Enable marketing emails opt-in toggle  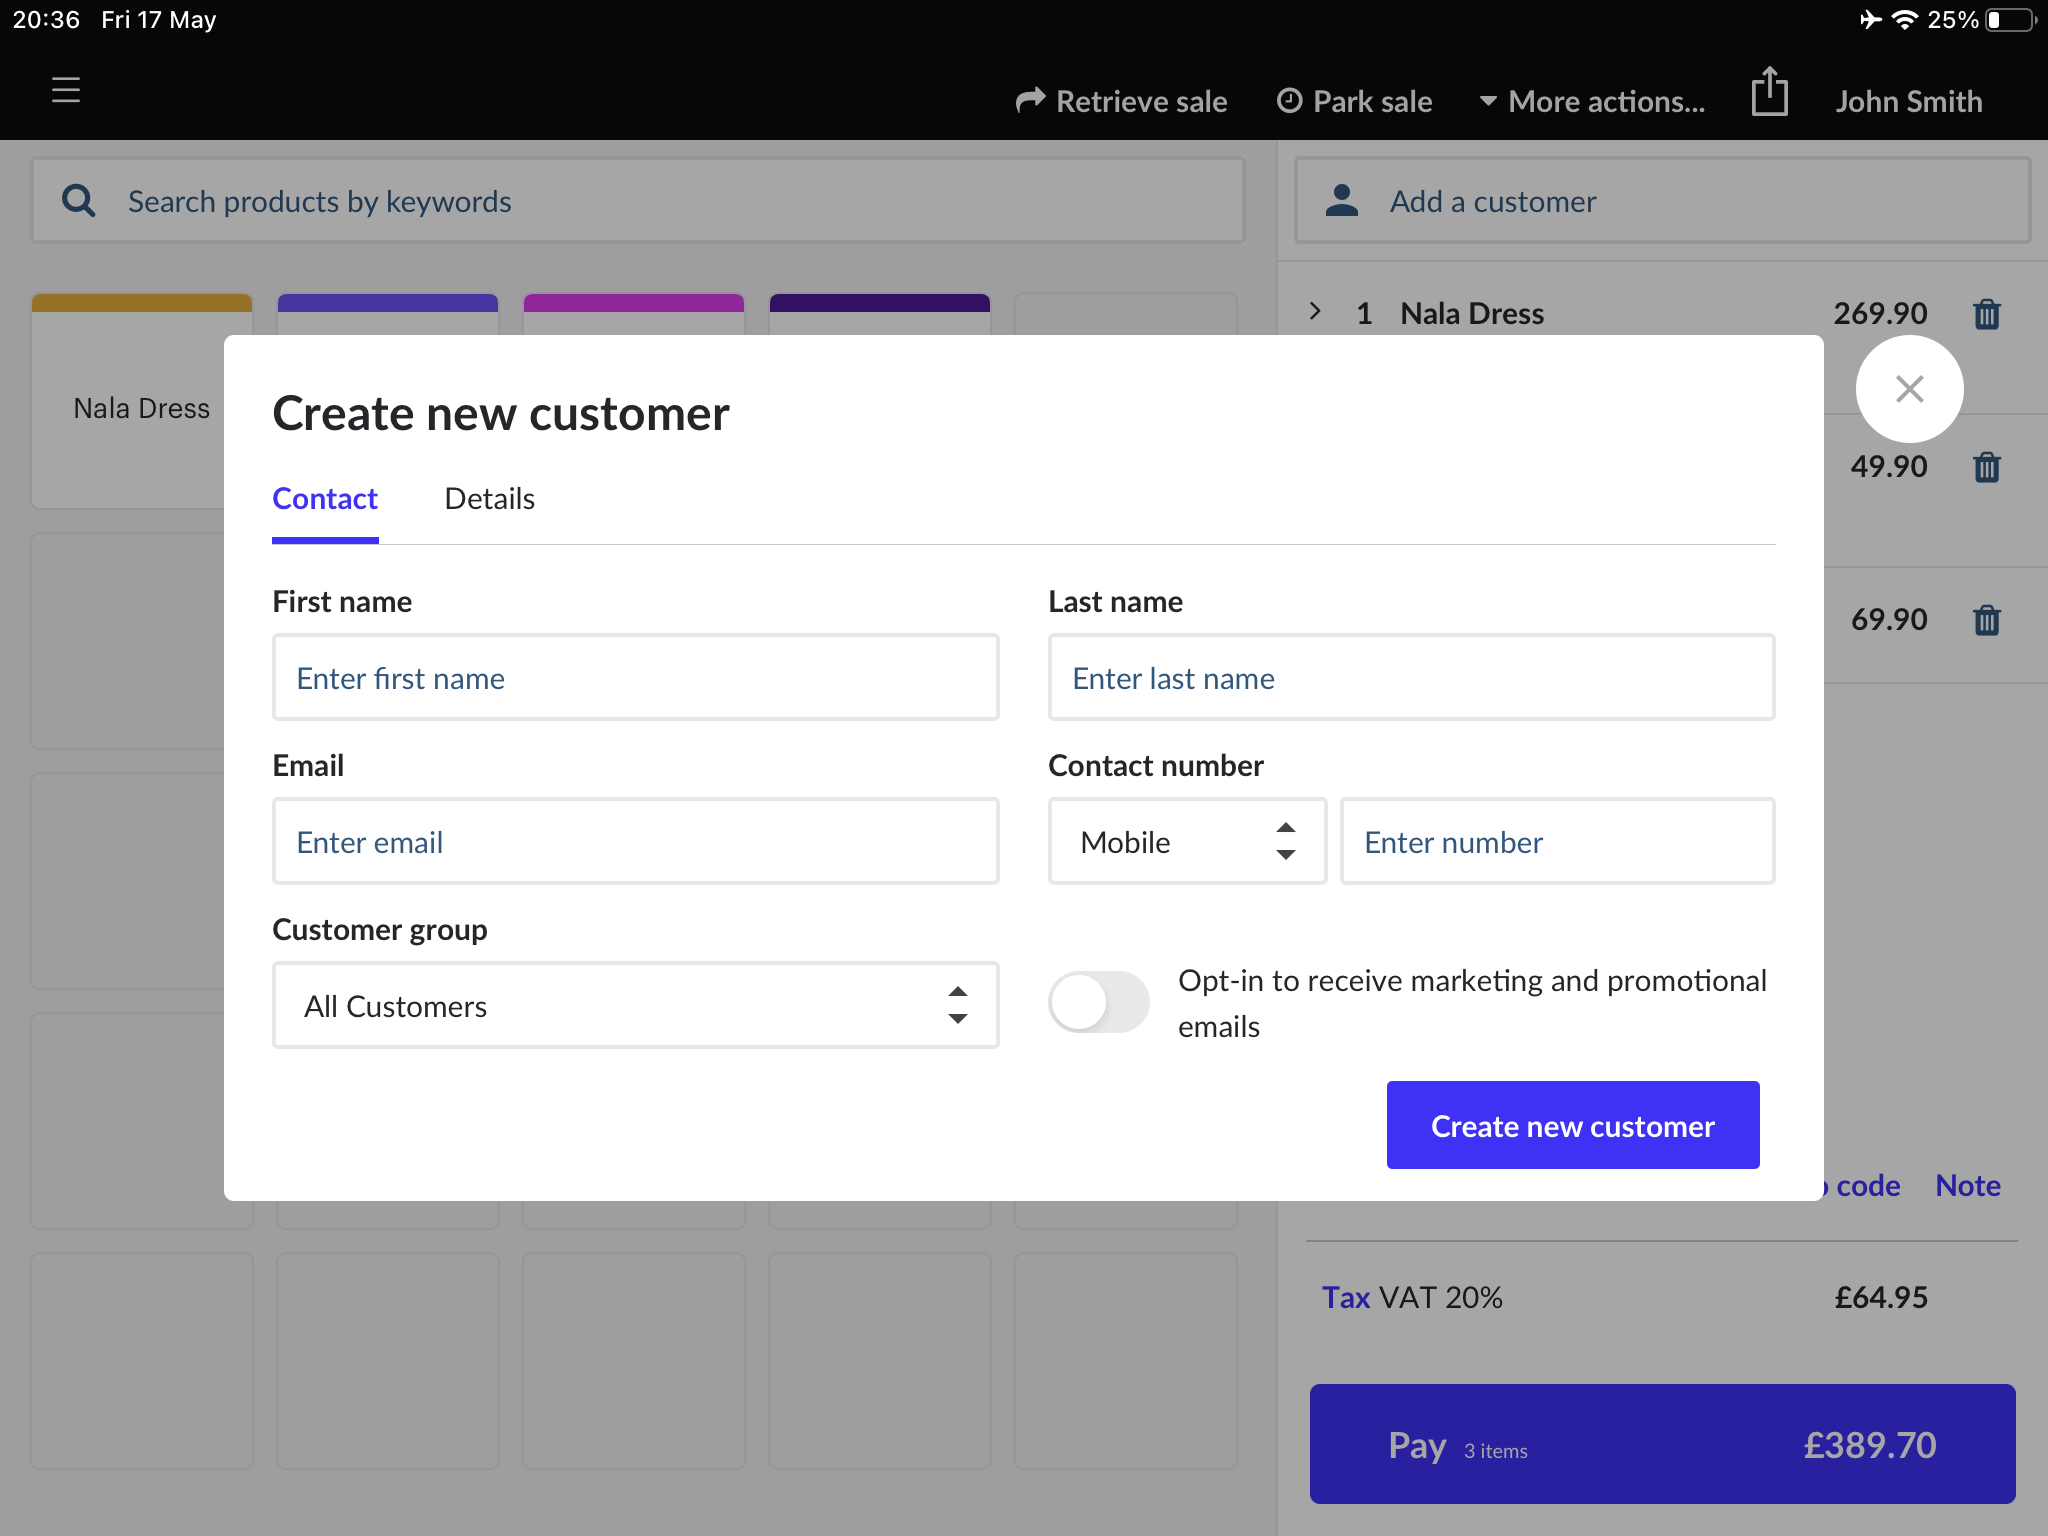click(x=1098, y=1002)
